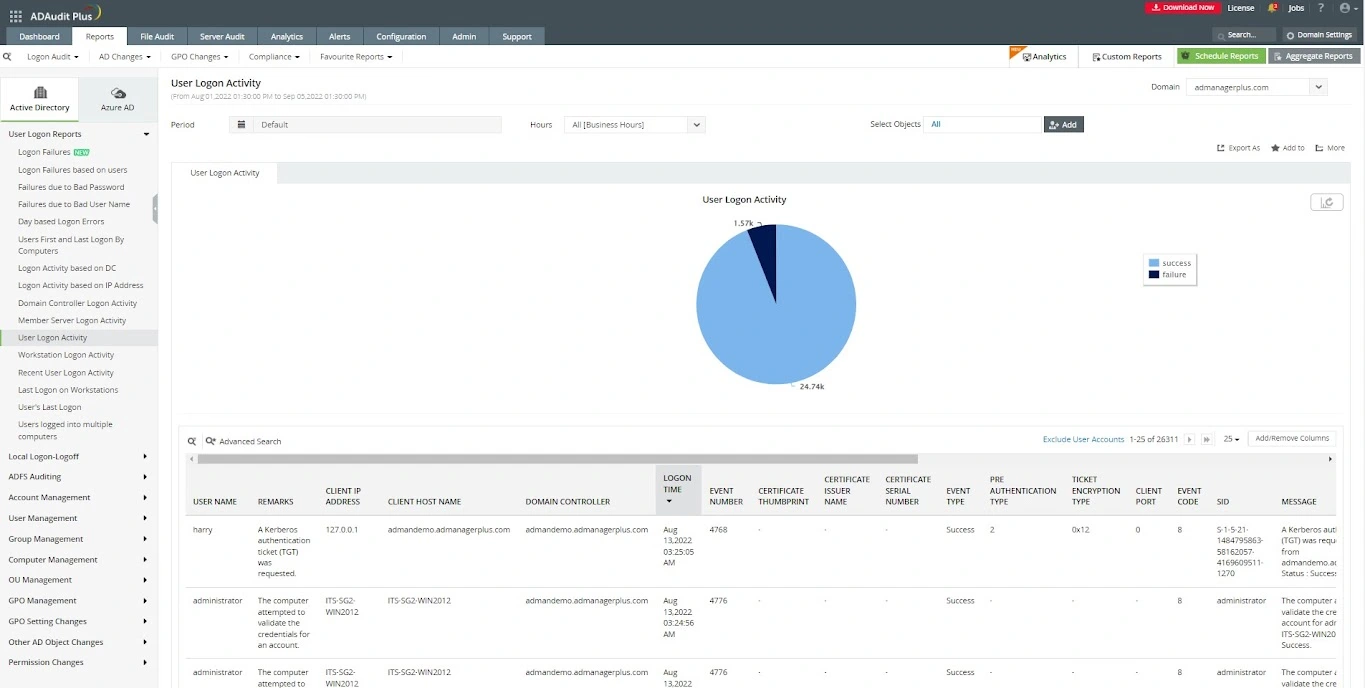The image size is (1365, 688).
Task: Open the user account profile icon
Action: 1345,8
